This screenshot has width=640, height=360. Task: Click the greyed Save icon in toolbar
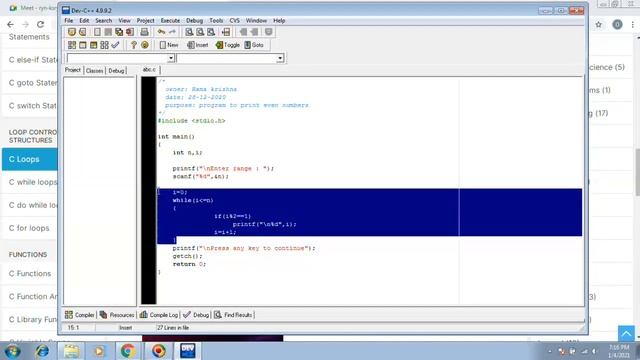pos(108,32)
